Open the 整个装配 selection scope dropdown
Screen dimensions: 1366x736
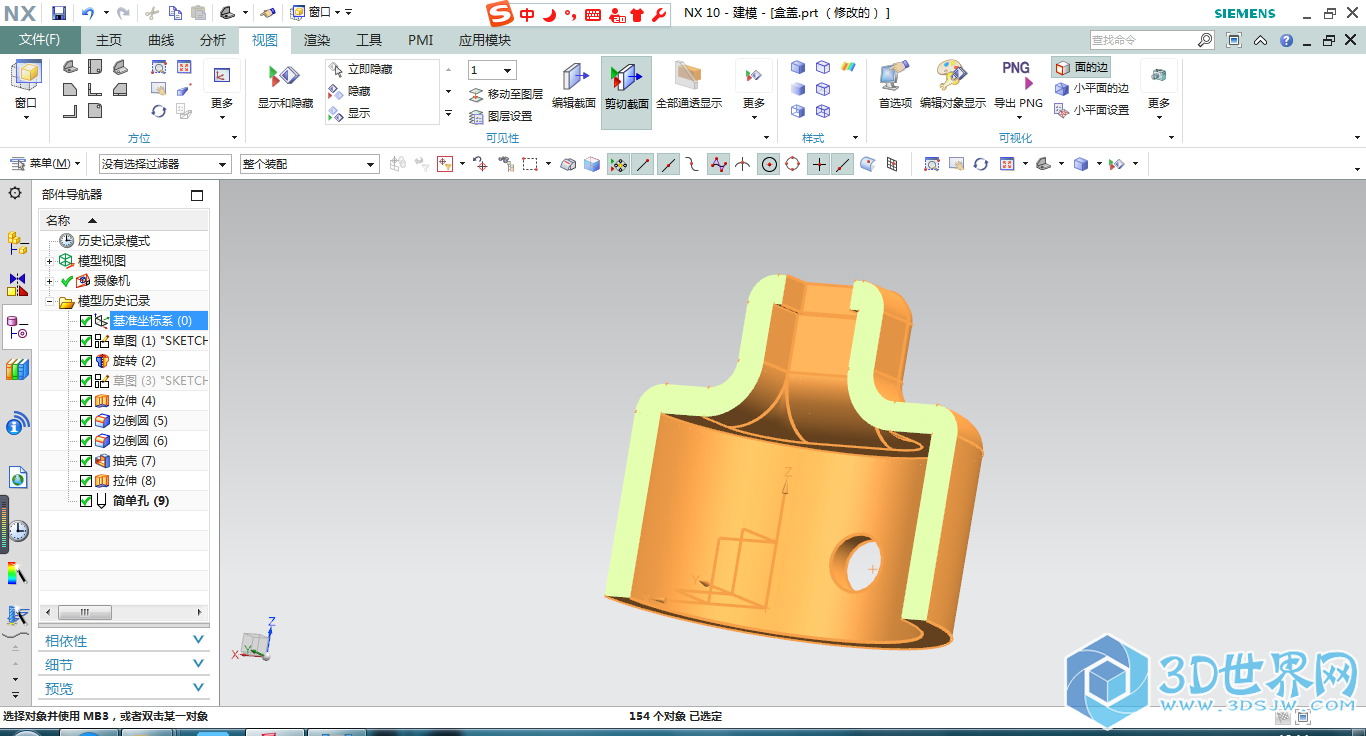(309, 164)
